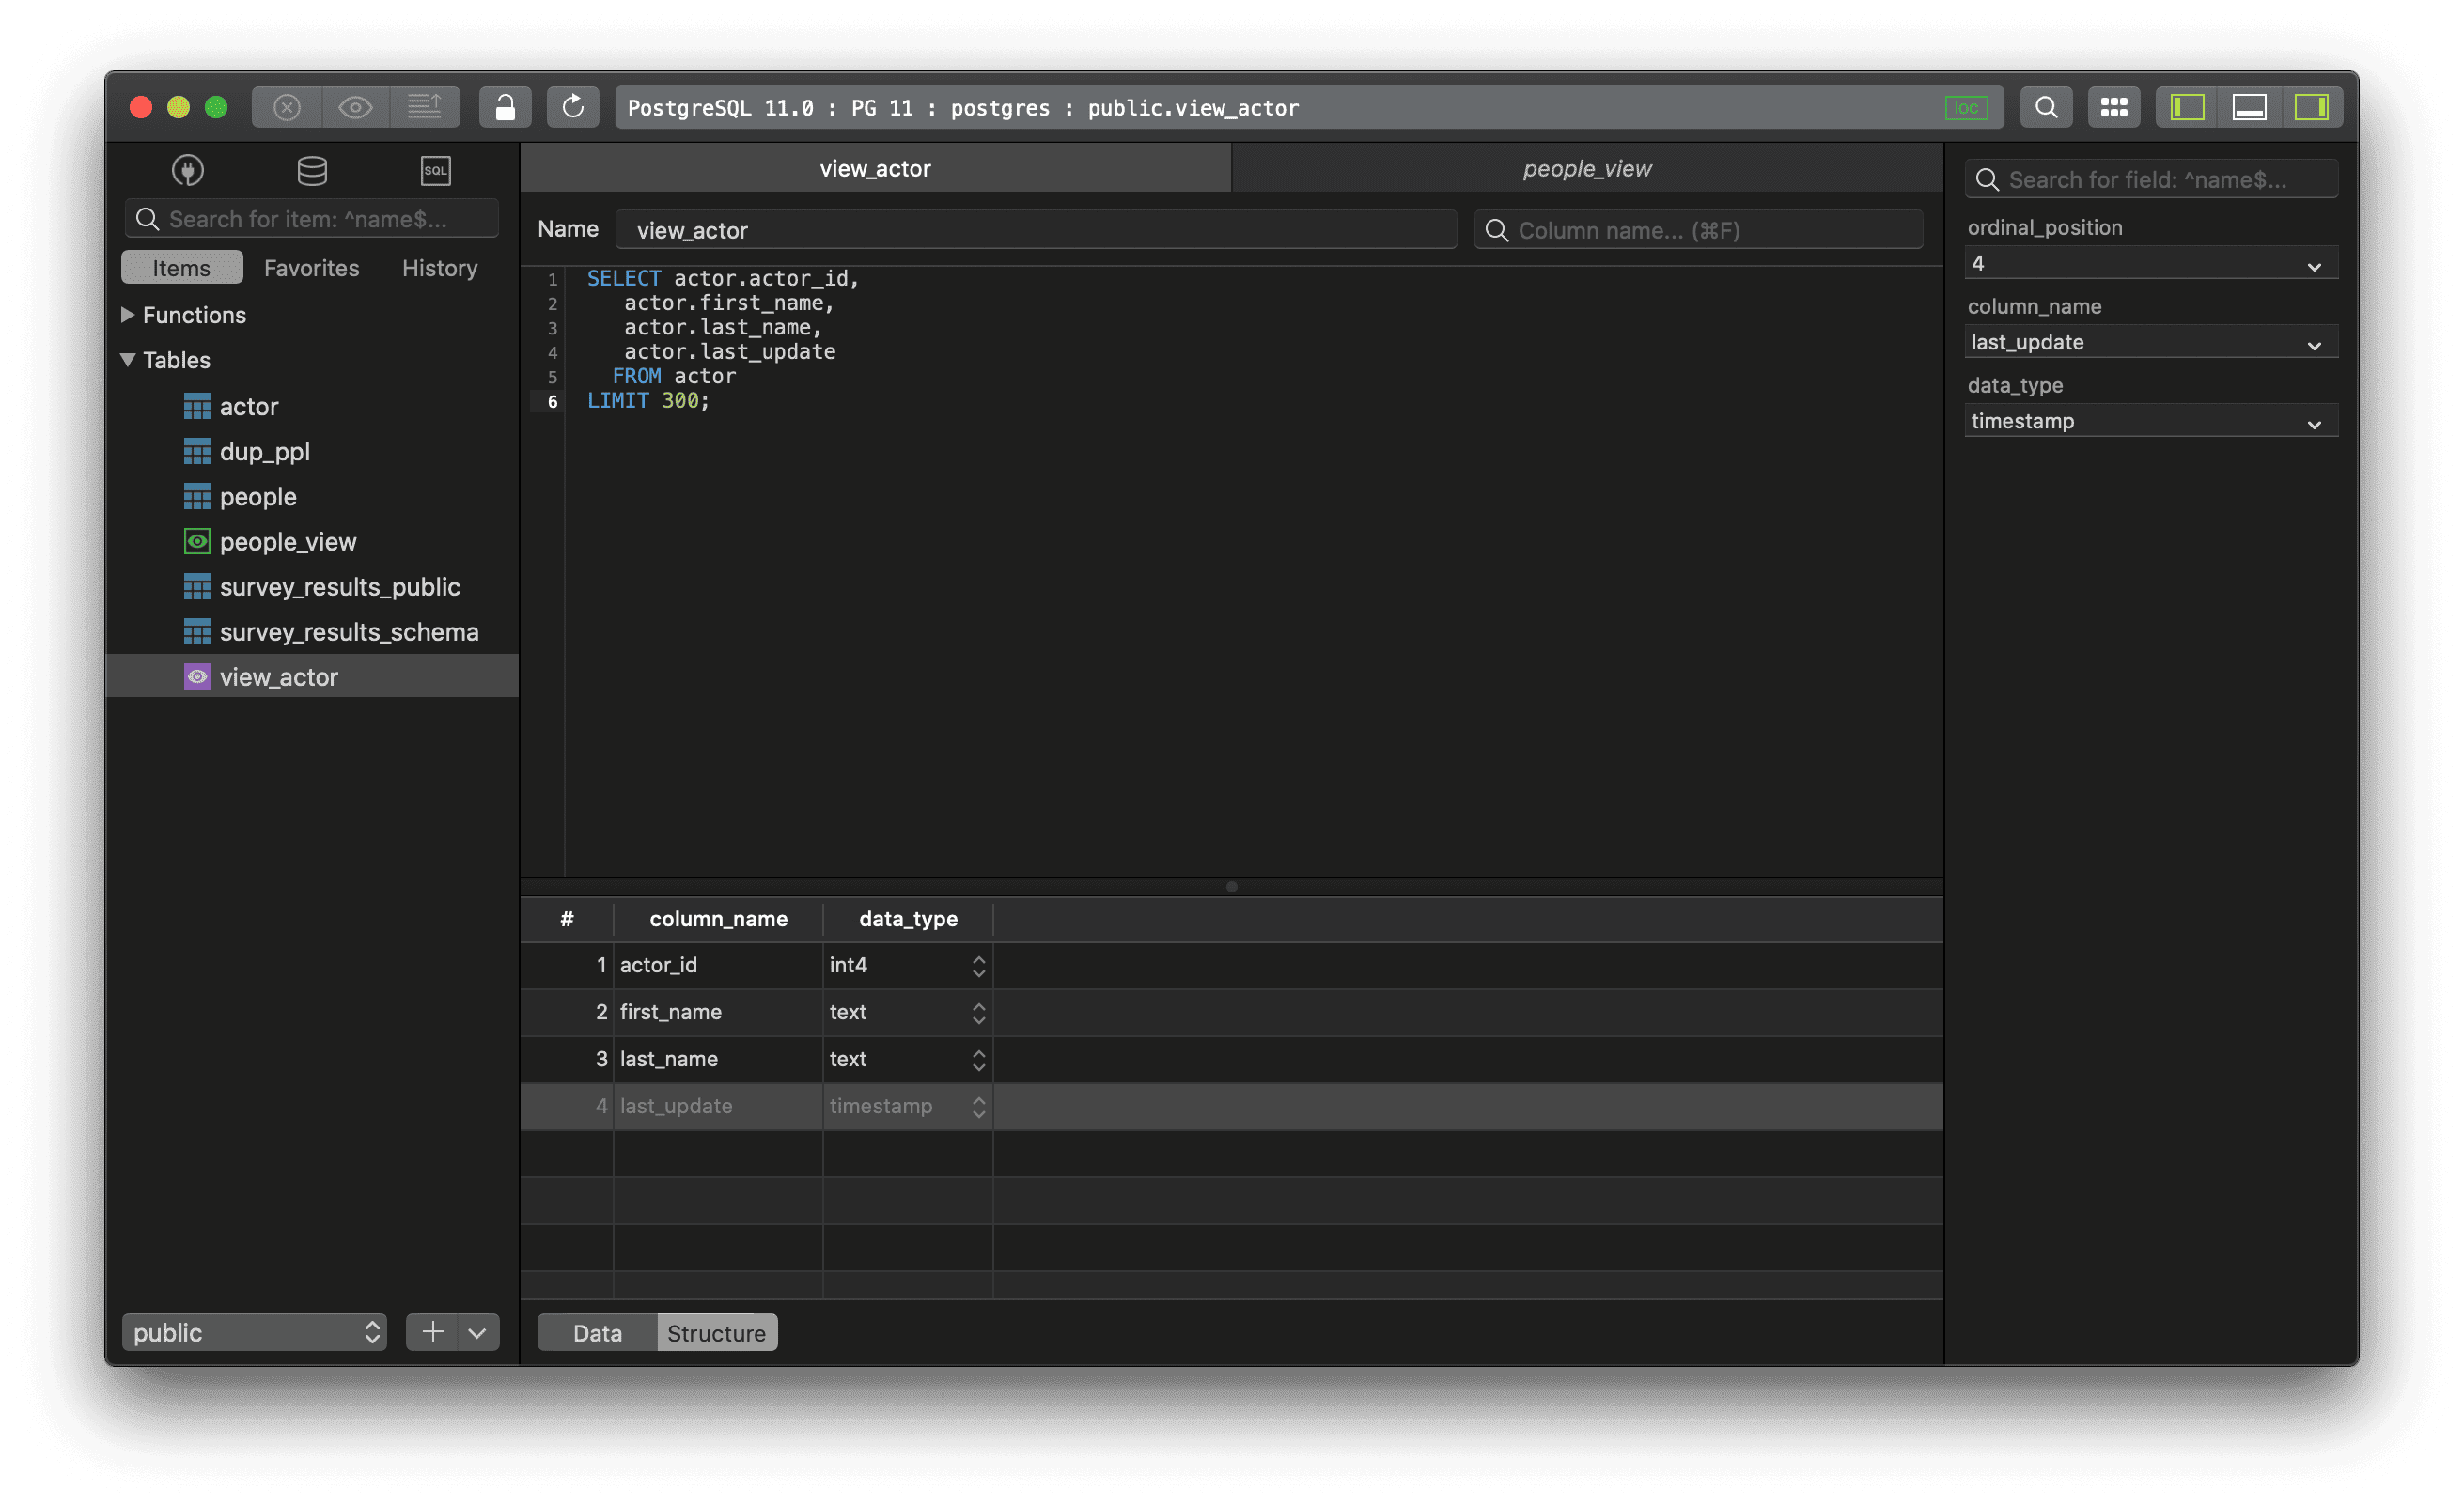Select the Items sidebar segment
Screen dimensions: 2464x1505
pyautogui.click(x=182, y=268)
